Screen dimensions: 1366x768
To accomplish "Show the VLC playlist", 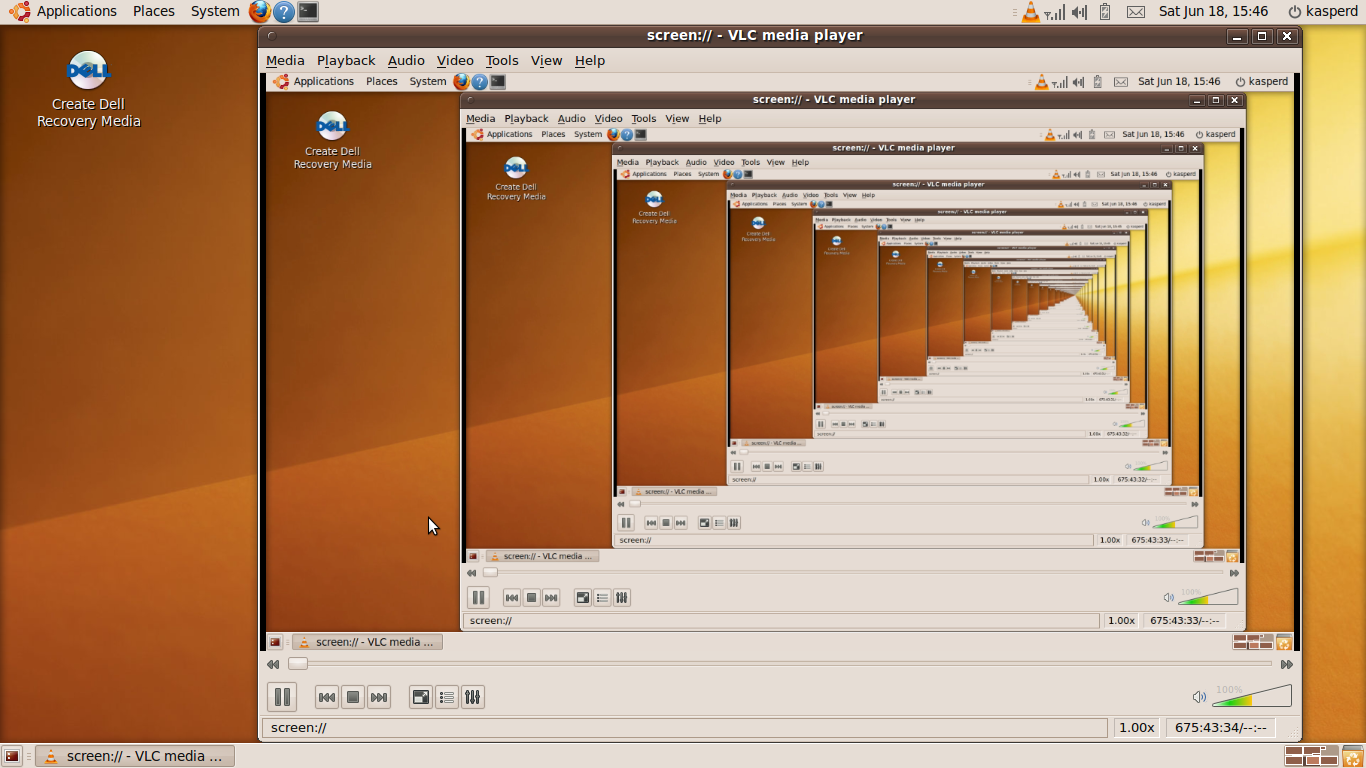I will click(447, 697).
